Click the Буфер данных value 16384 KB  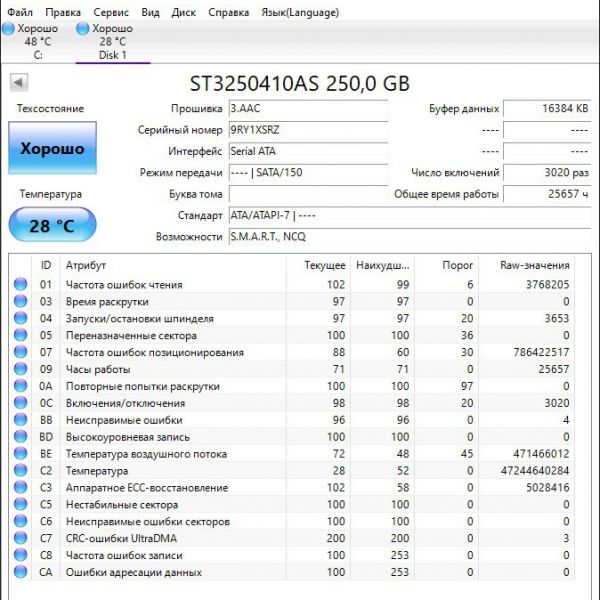click(x=547, y=109)
